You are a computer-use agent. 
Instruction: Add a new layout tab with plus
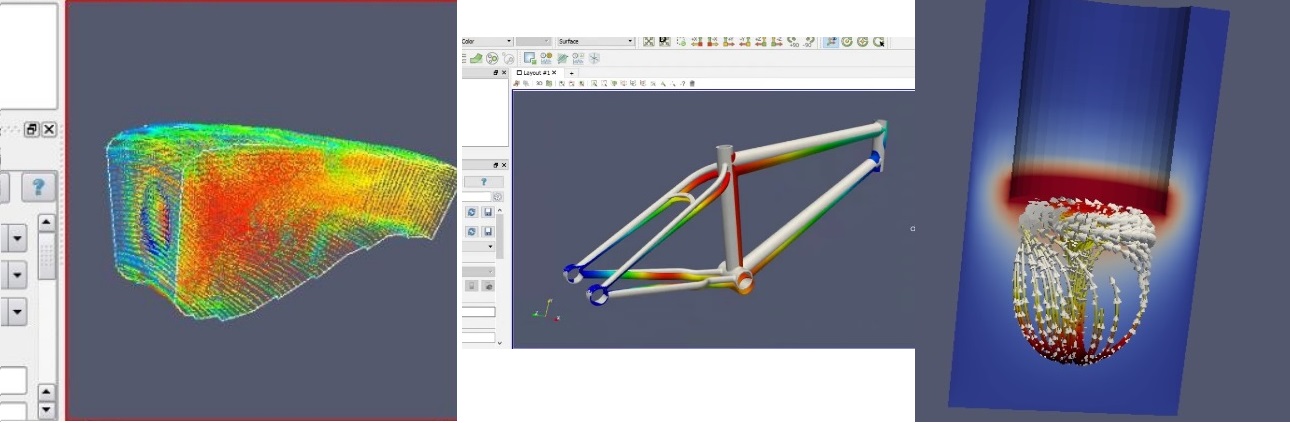tap(571, 73)
